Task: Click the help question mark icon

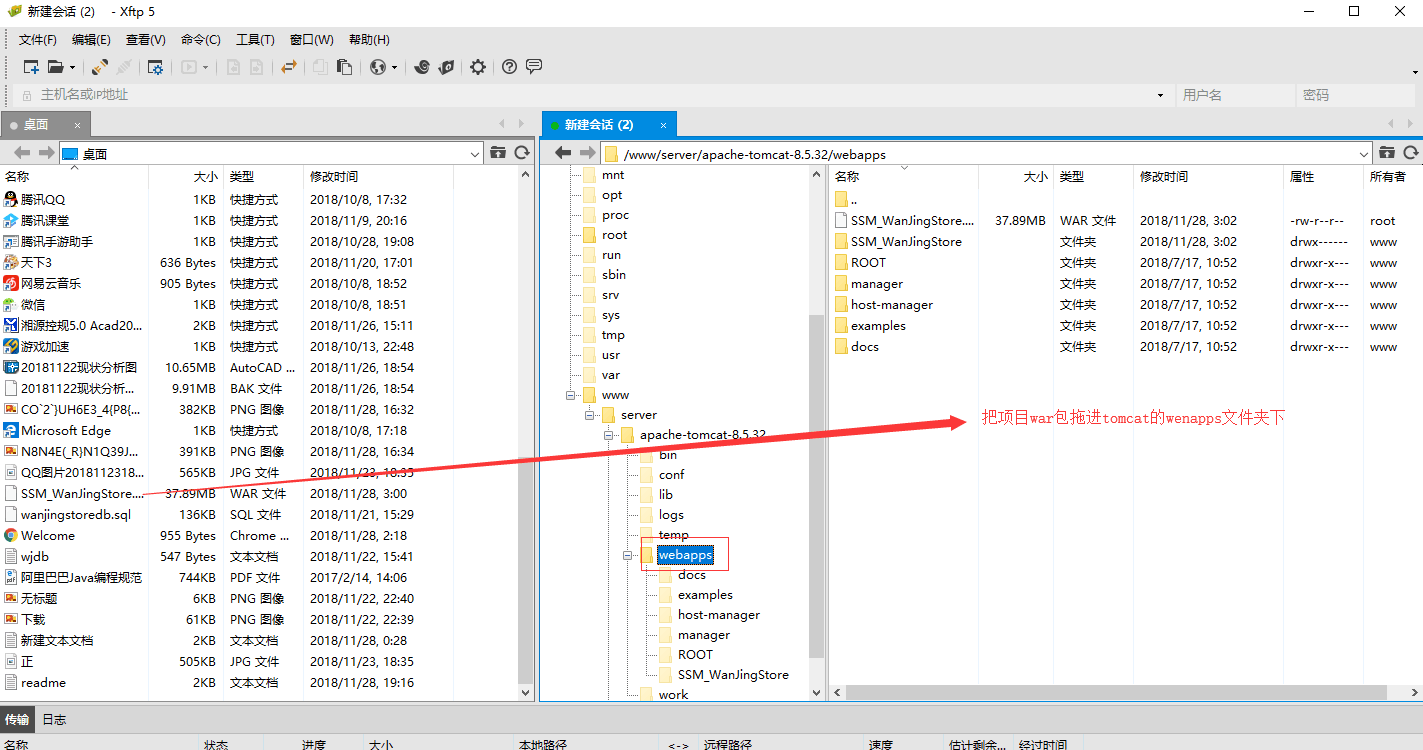Action: coord(510,67)
